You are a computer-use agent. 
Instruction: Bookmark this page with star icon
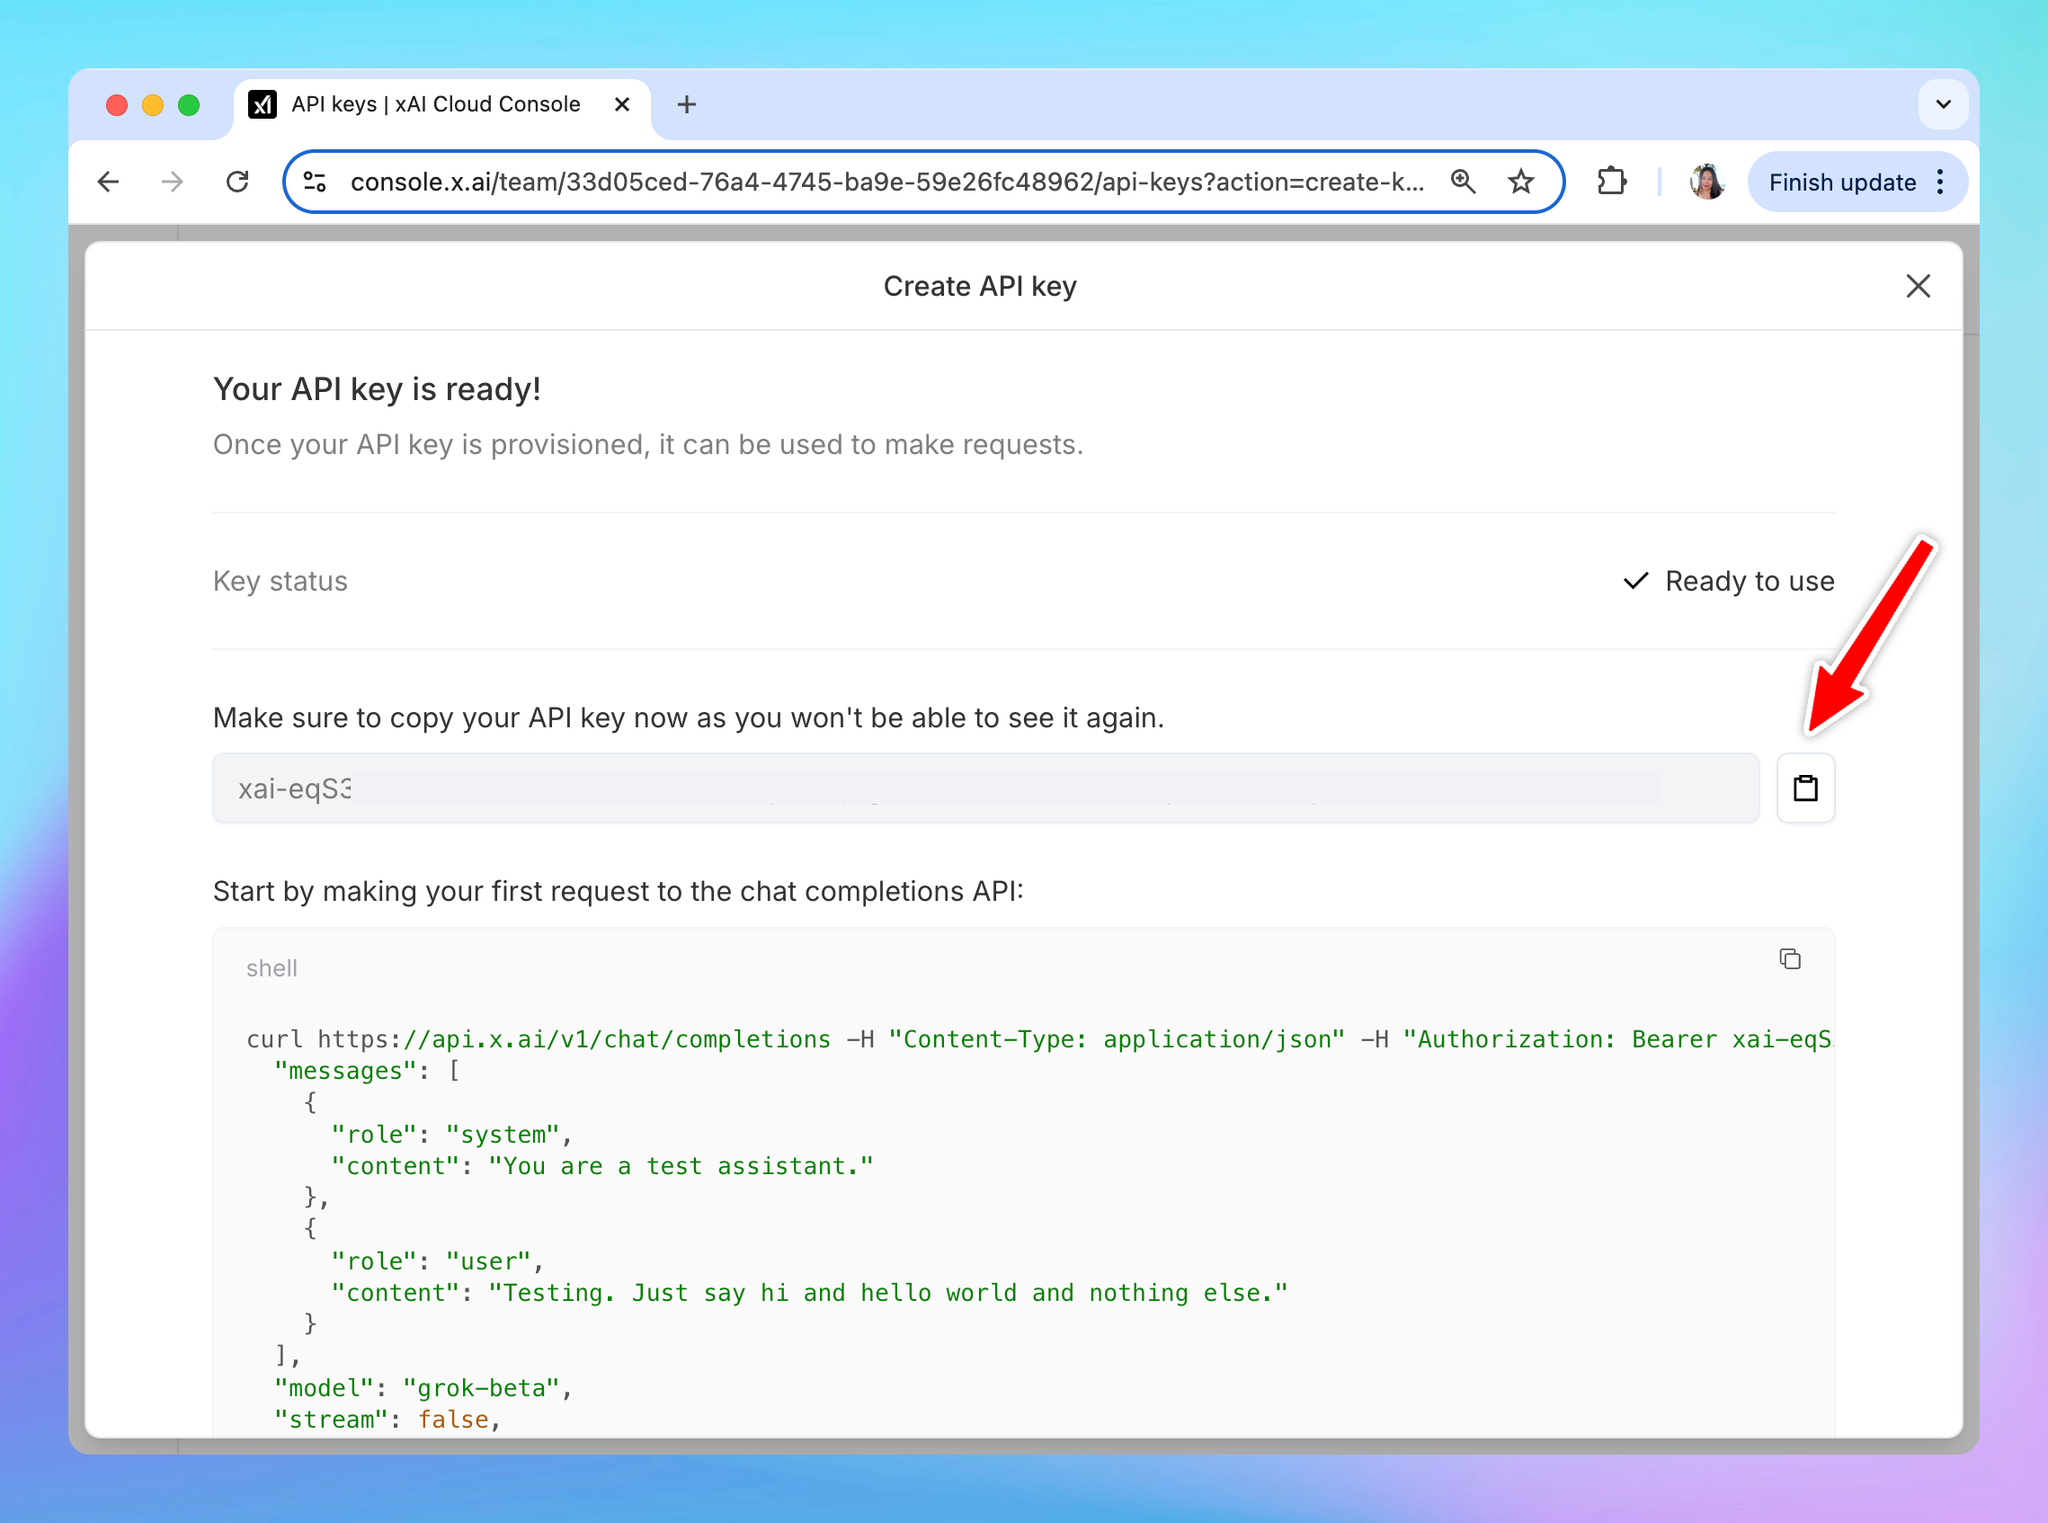[x=1521, y=182]
